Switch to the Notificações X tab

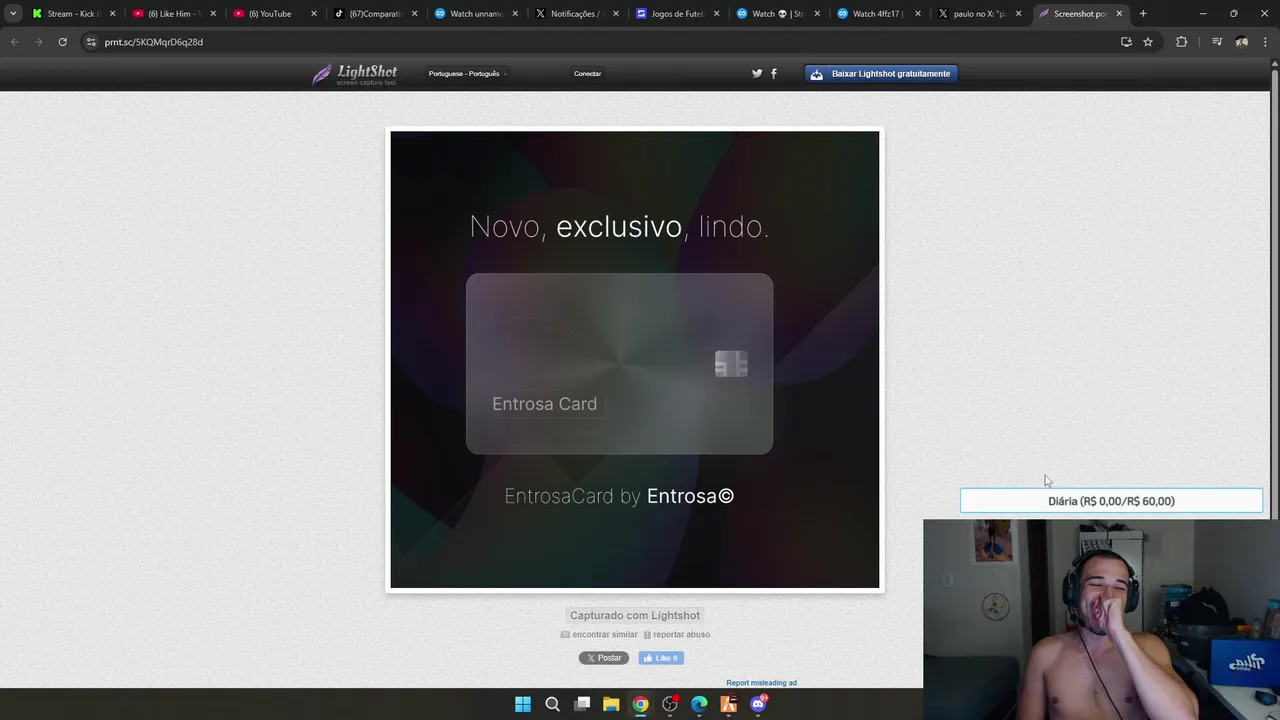point(577,14)
